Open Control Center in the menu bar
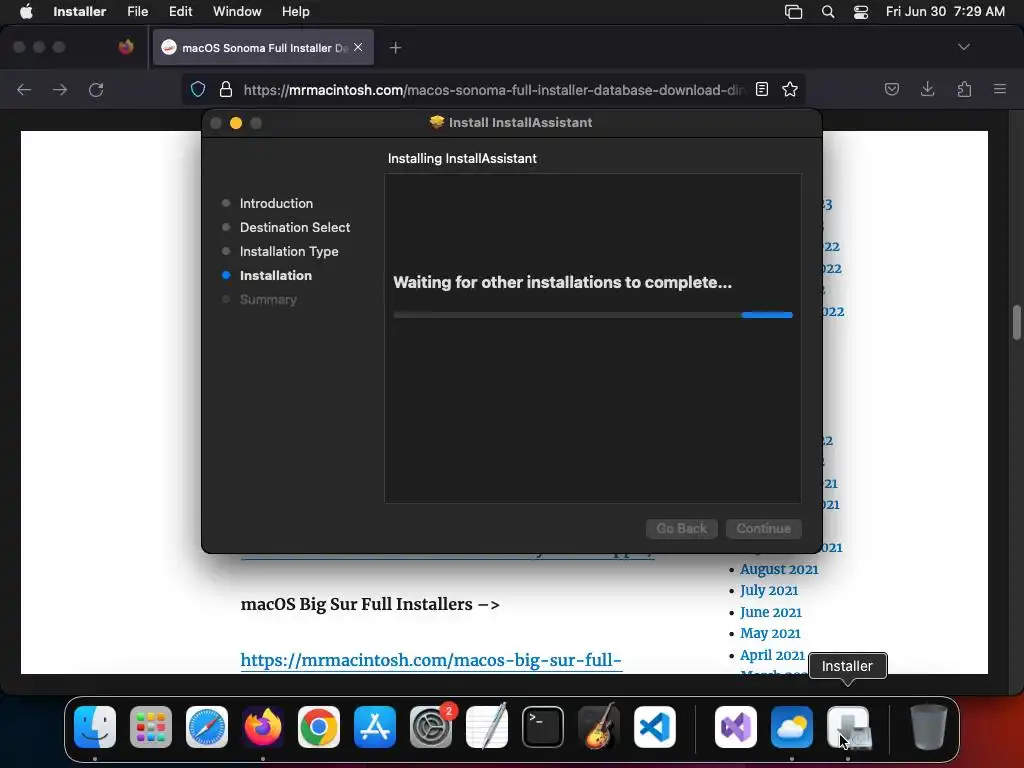This screenshot has width=1024, height=768. point(861,12)
